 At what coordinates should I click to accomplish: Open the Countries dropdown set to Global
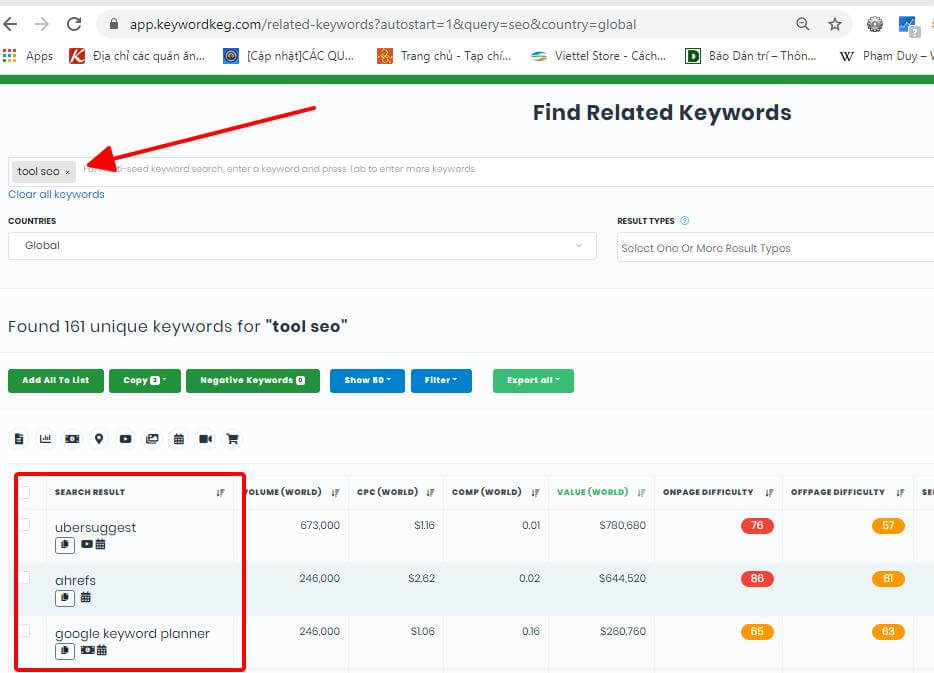[x=302, y=245]
